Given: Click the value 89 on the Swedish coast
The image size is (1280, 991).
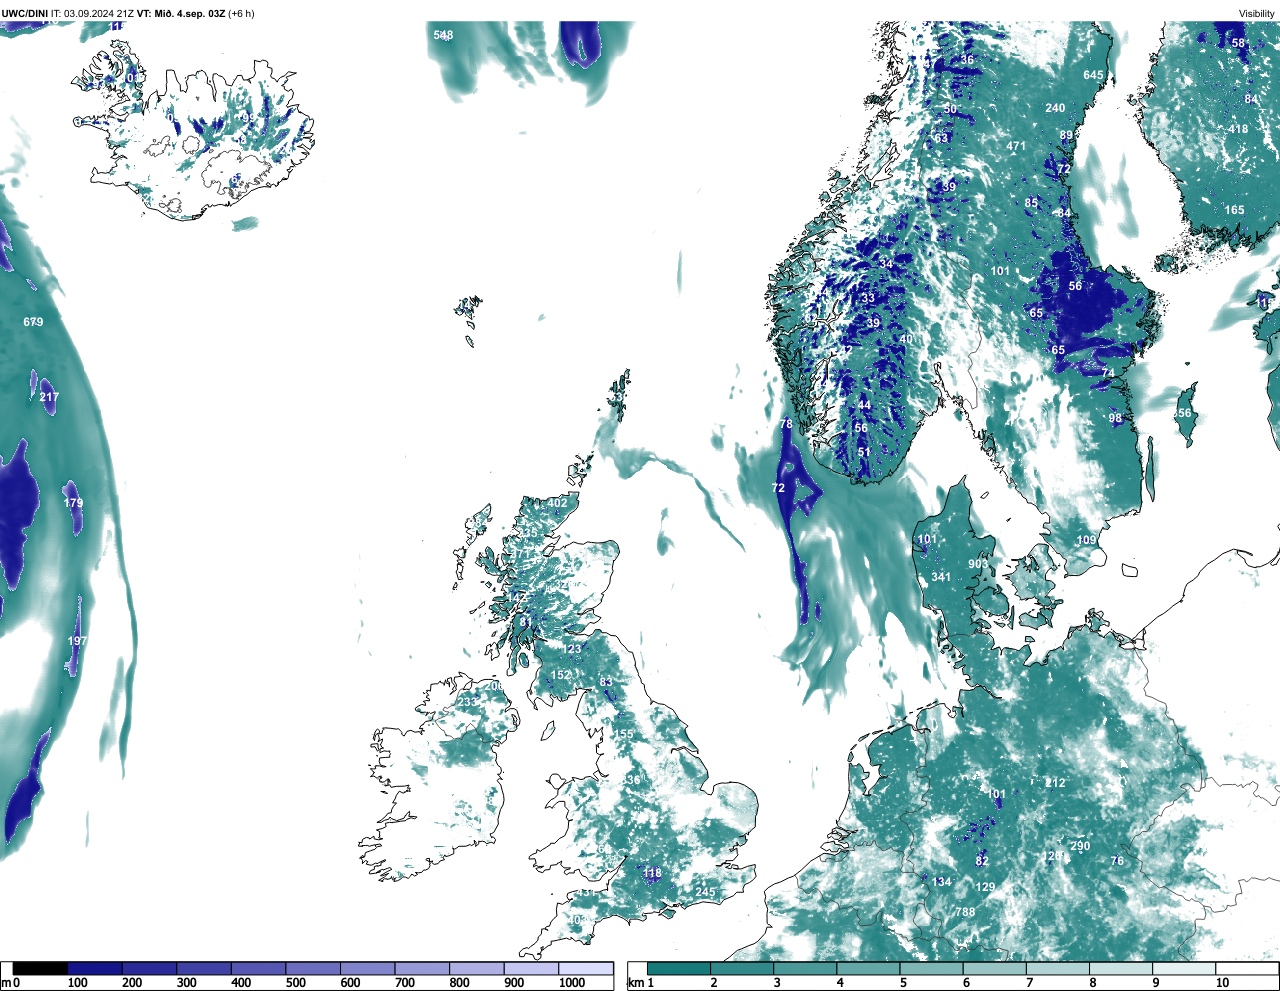Looking at the screenshot, I should point(1066,135).
